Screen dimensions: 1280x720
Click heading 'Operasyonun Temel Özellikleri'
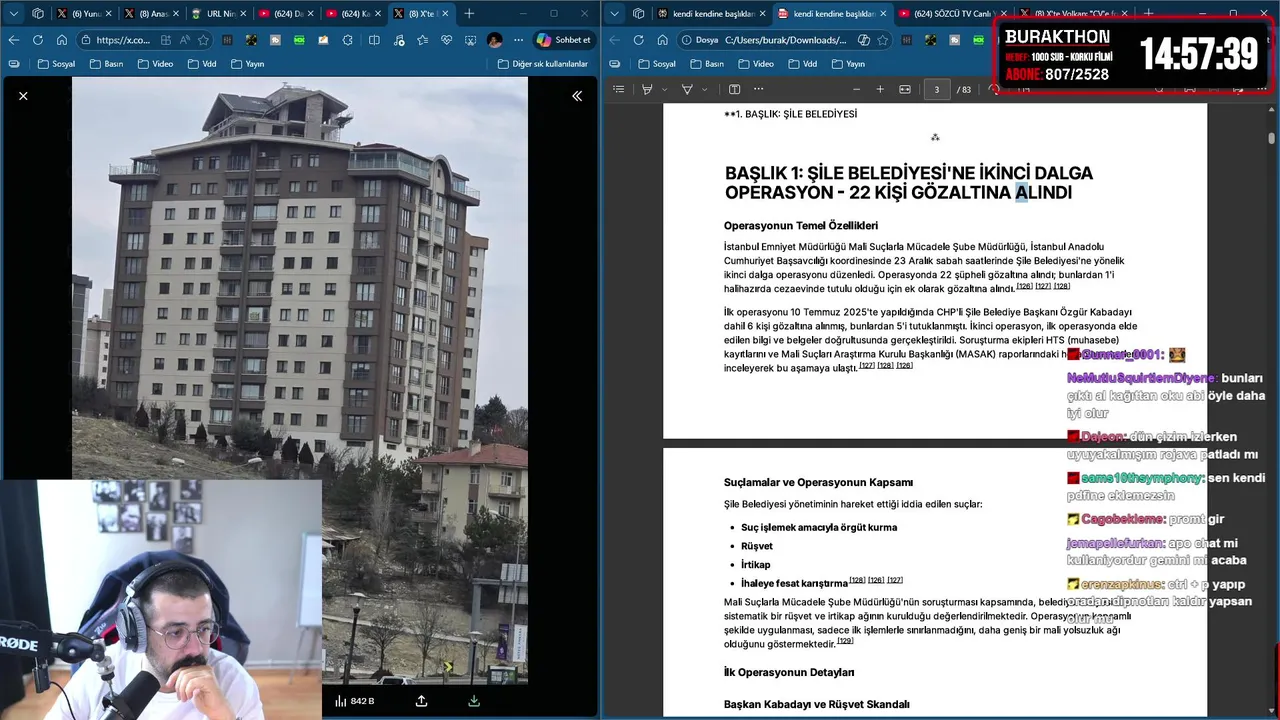click(x=801, y=226)
